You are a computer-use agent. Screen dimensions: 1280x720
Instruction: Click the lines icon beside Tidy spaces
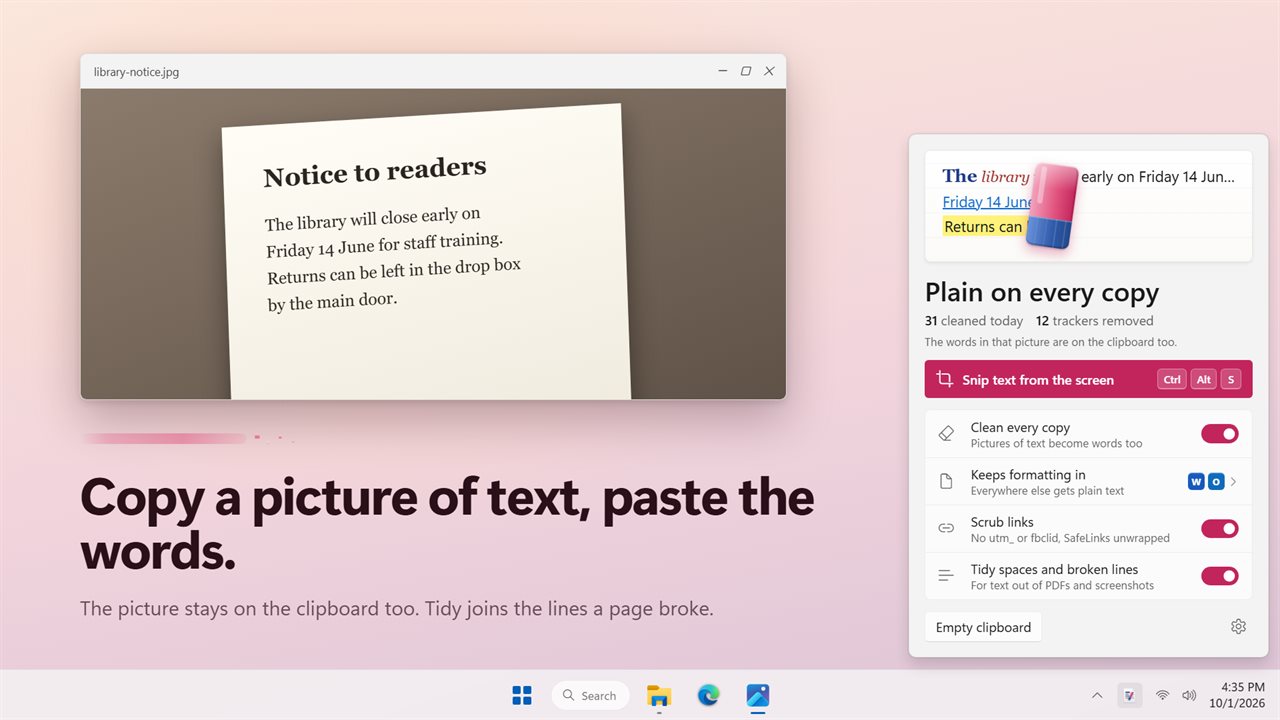click(946, 576)
